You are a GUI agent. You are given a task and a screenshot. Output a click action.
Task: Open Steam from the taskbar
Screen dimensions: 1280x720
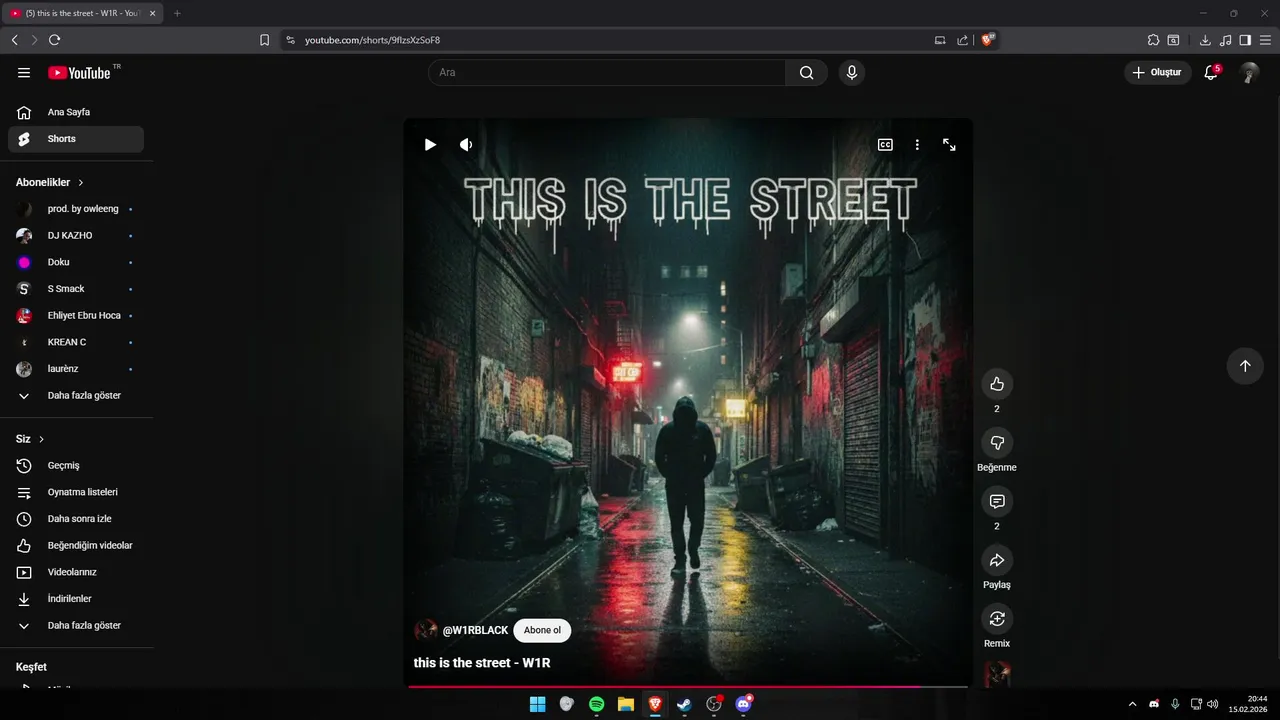coord(684,704)
